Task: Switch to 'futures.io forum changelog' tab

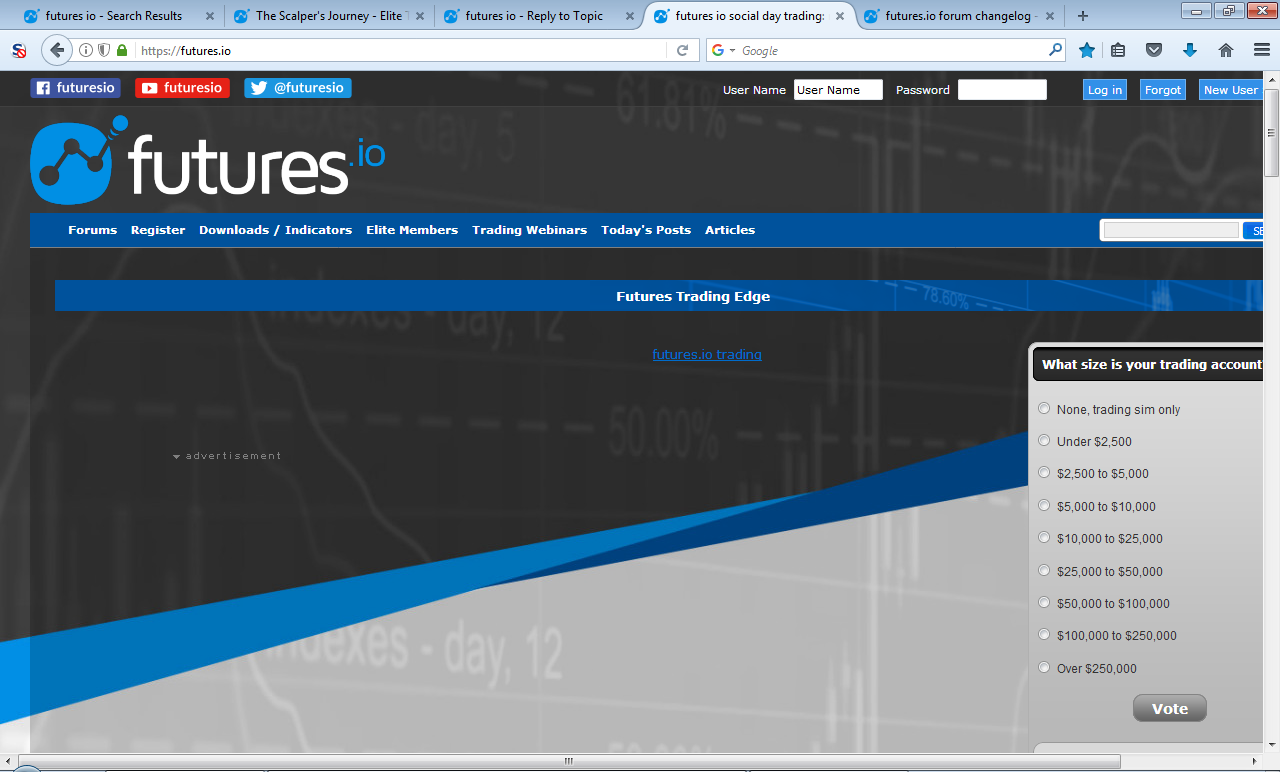Action: pos(958,16)
